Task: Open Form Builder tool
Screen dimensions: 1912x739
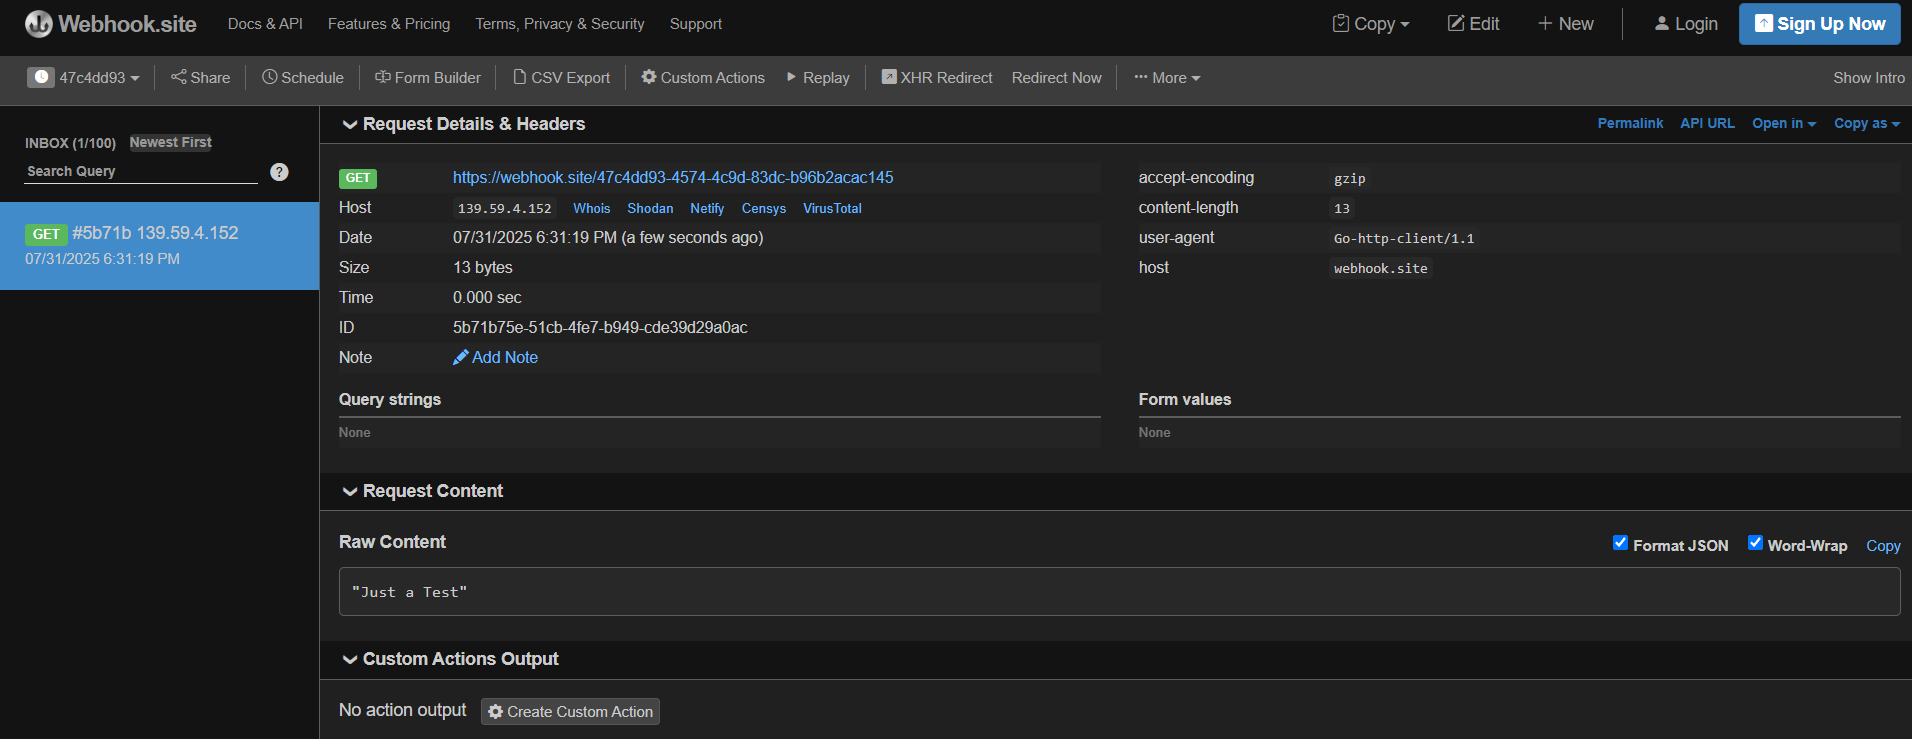Action: click(x=428, y=78)
